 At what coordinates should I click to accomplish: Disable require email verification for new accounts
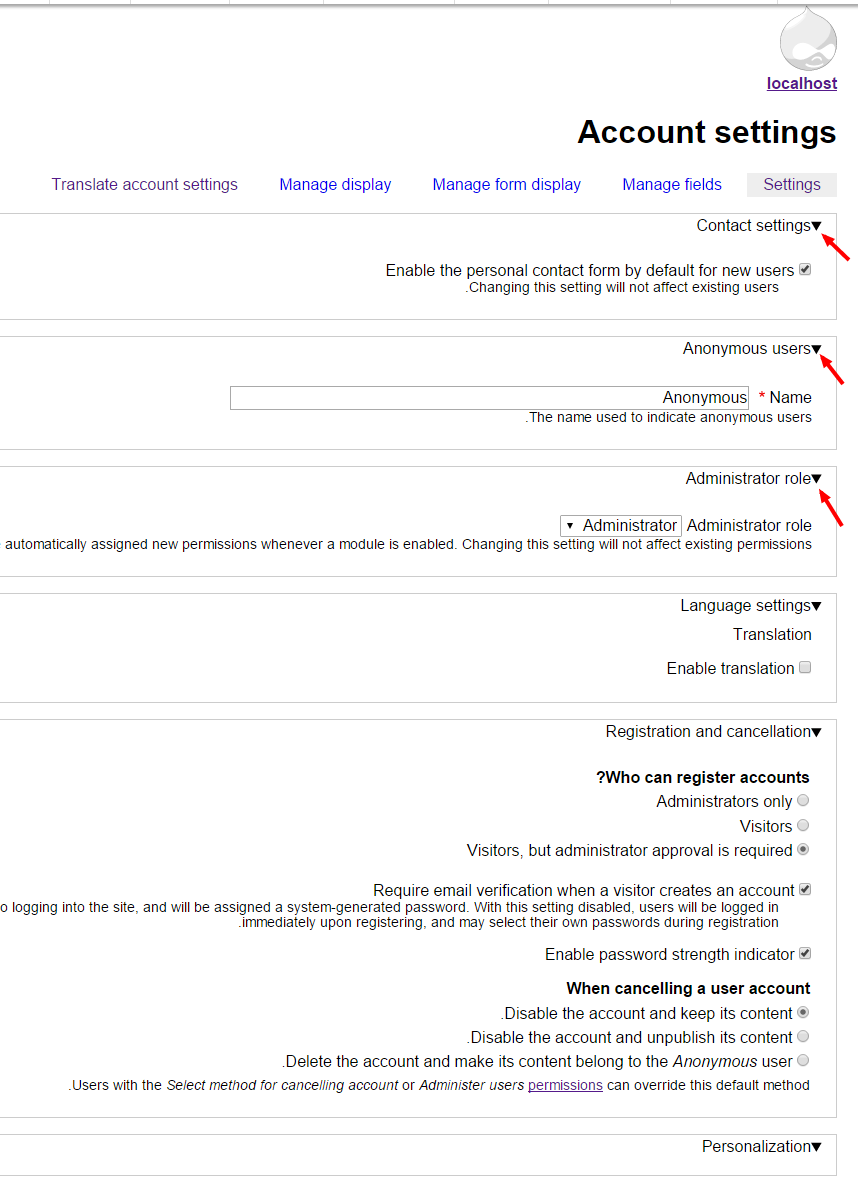[804, 889]
